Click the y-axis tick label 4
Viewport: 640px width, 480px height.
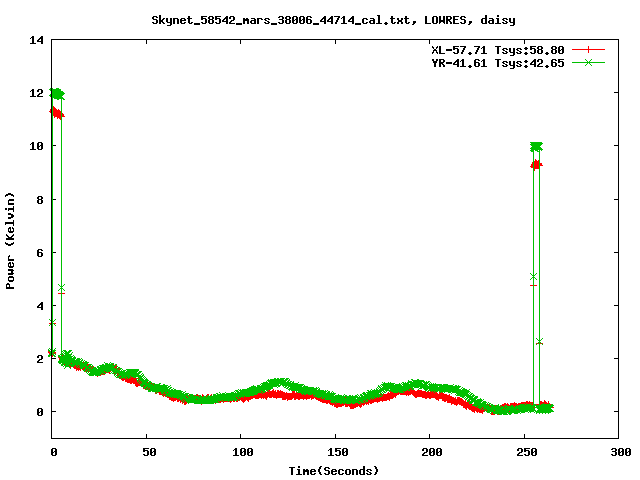pyautogui.click(x=40, y=306)
